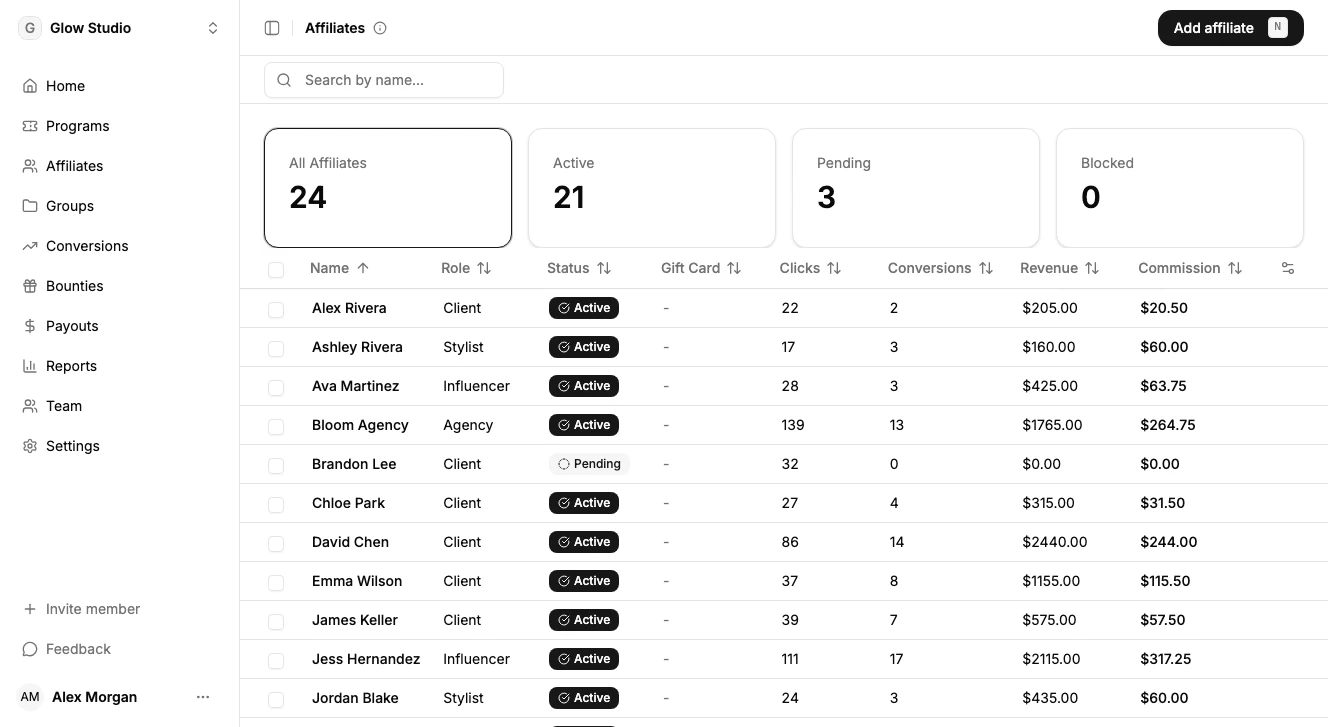
Task: Open the info tooltip beside Affiliates heading
Action: click(x=380, y=28)
